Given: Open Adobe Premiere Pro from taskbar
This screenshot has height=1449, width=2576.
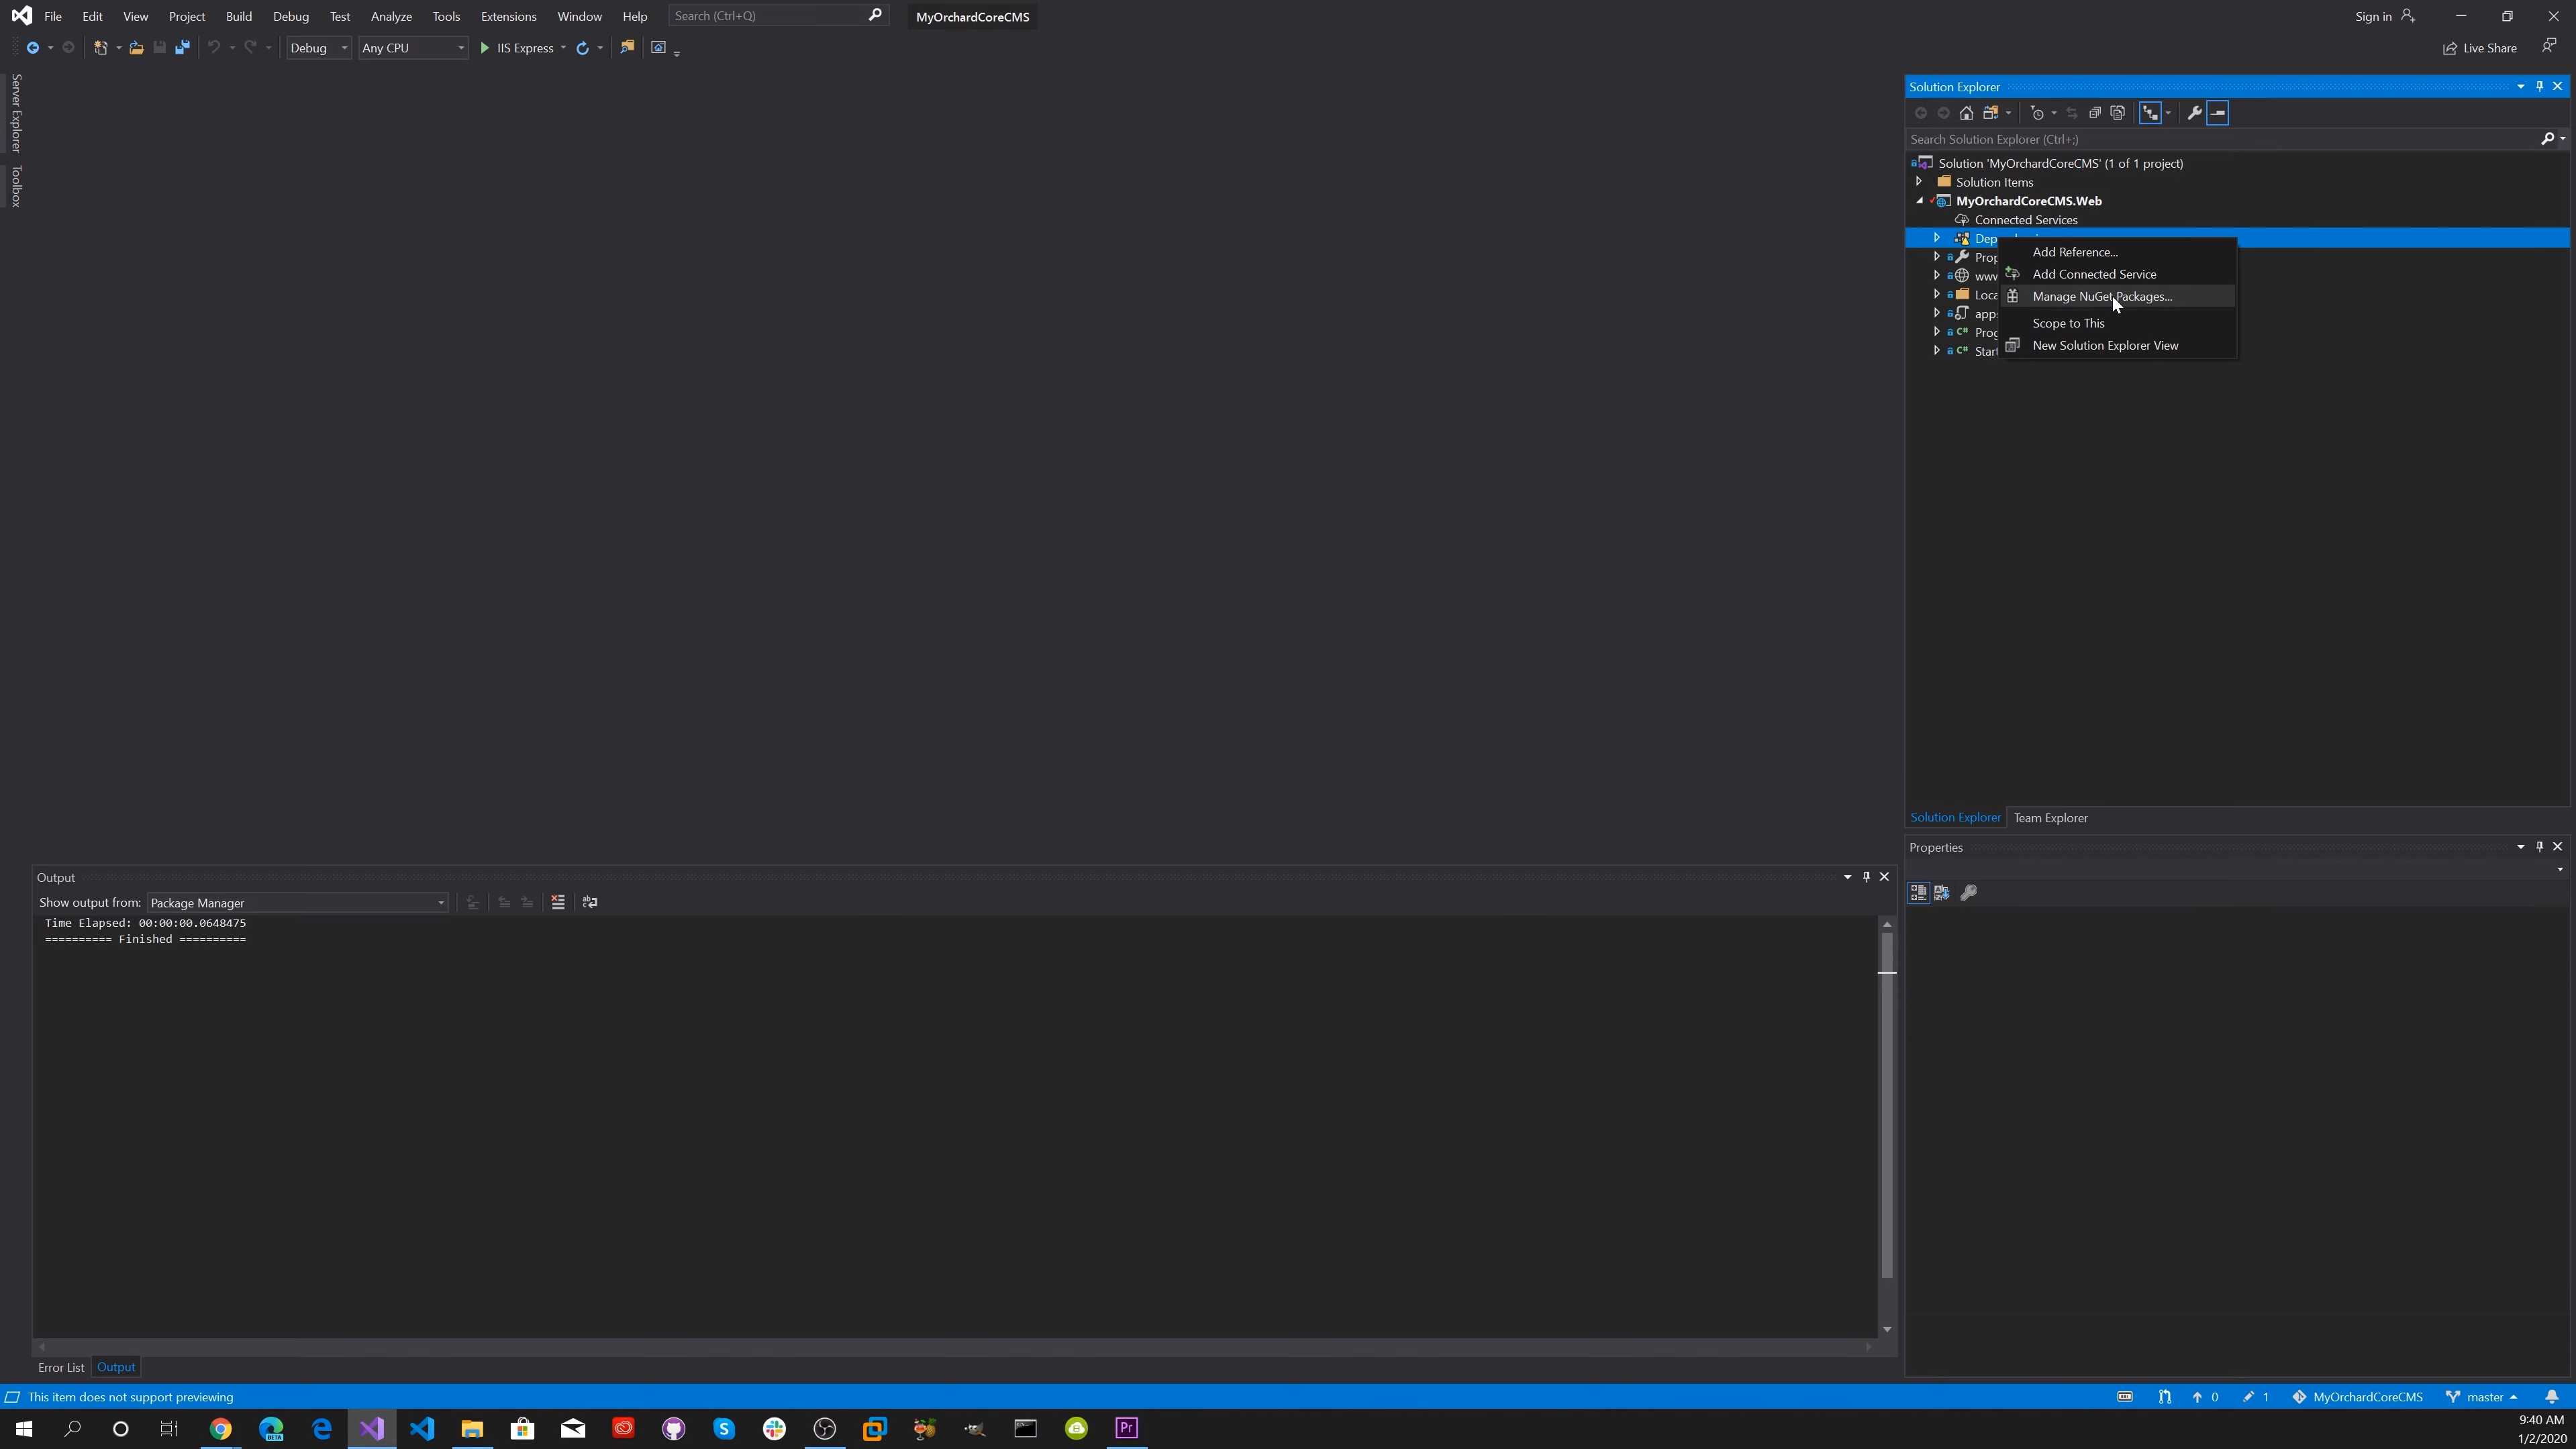Looking at the screenshot, I should (x=1126, y=1428).
